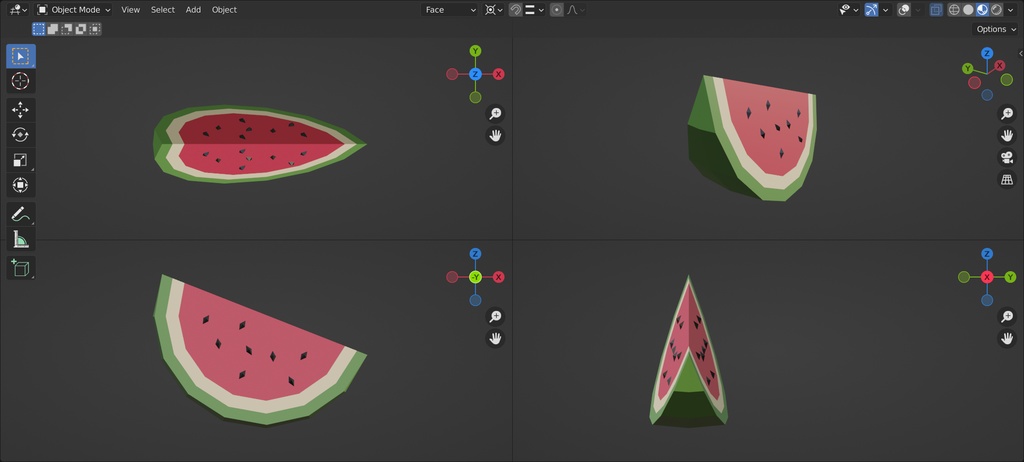Set selection mode to Invert selection

[x=81, y=29]
